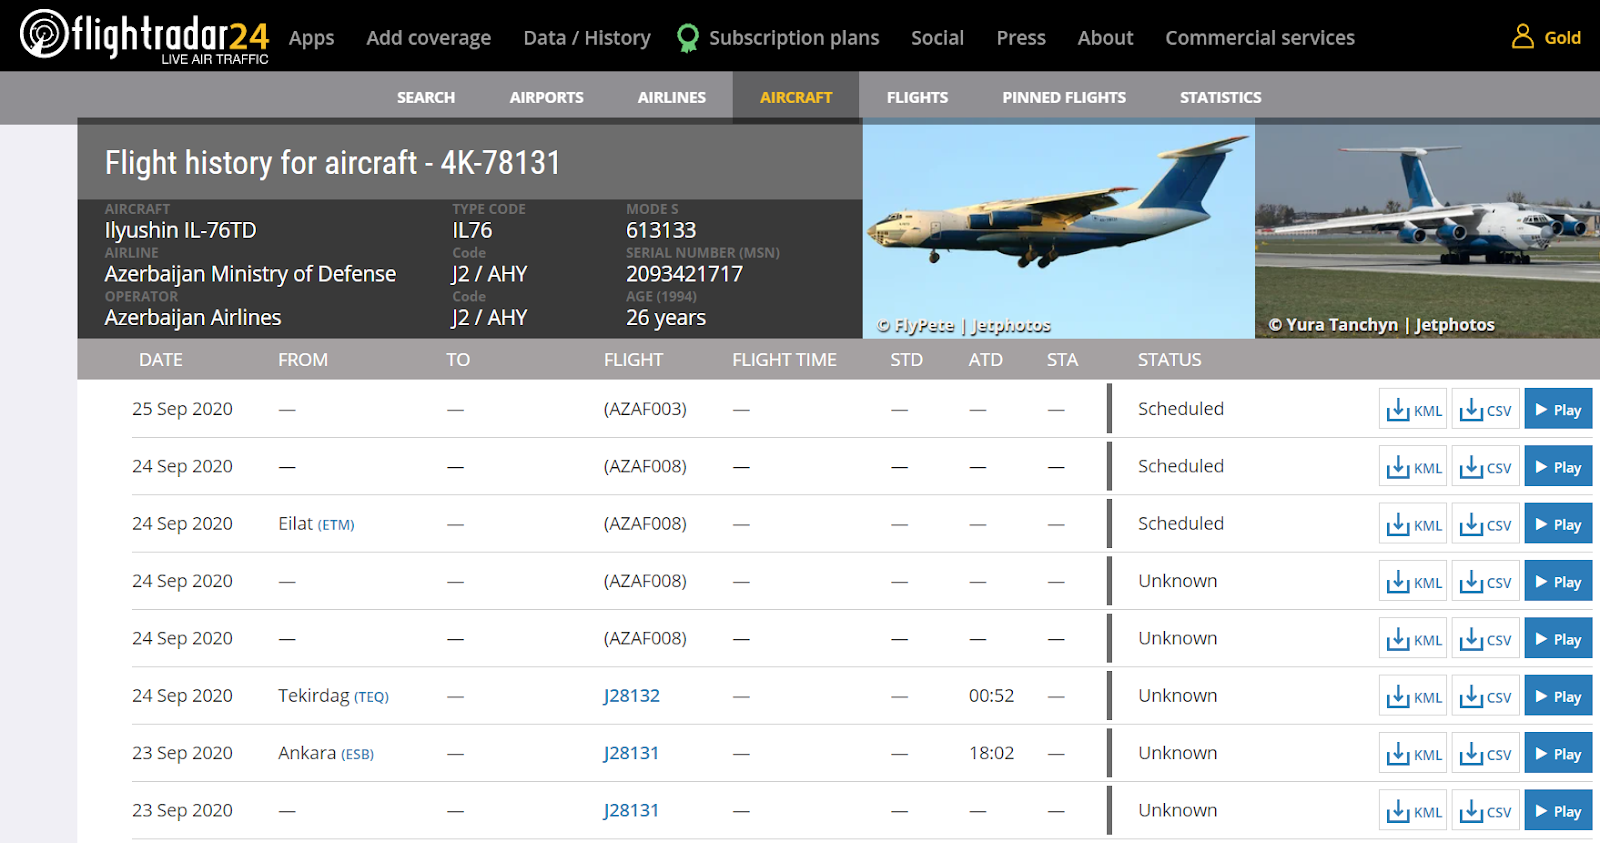Click the Tekirdag TEQ airport code link
The height and width of the screenshot is (843, 1600).
point(371,697)
